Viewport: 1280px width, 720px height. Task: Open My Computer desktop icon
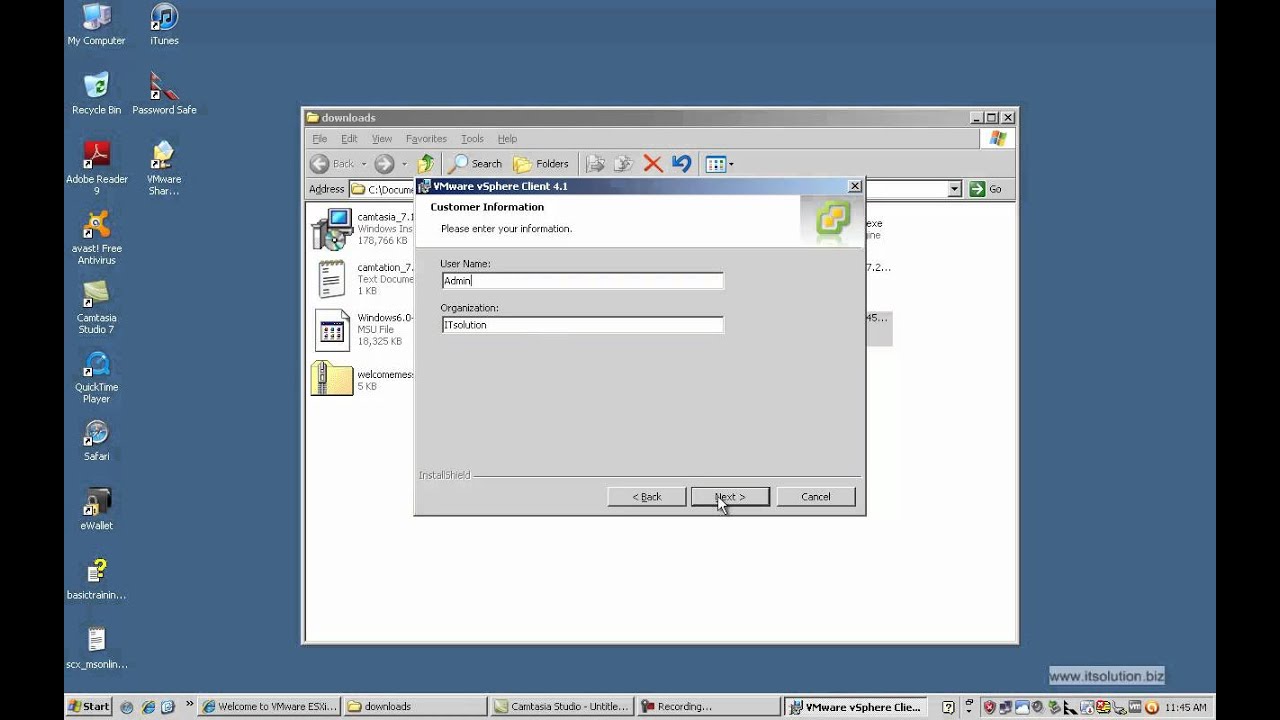[x=96, y=24]
